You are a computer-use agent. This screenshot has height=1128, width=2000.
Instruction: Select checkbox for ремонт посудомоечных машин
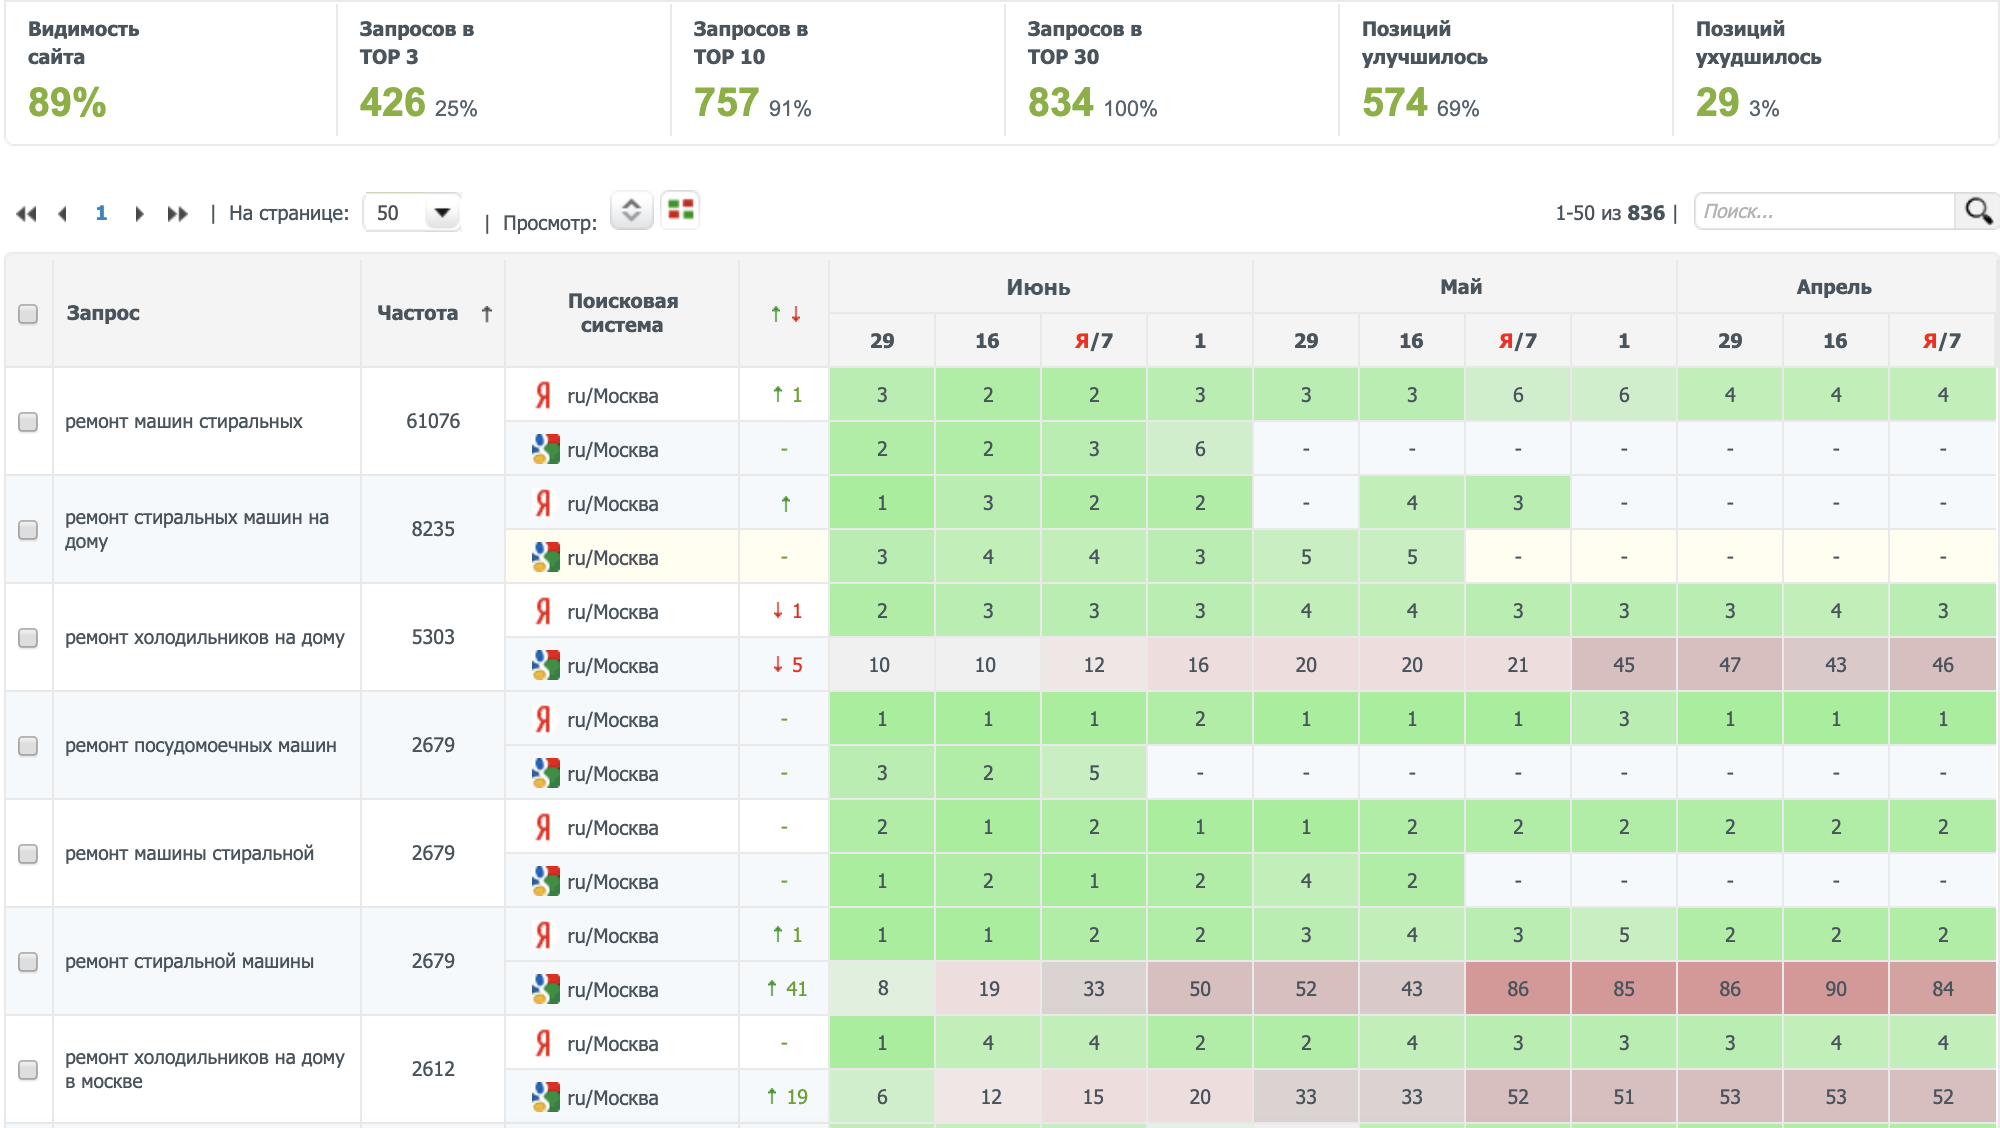28,746
